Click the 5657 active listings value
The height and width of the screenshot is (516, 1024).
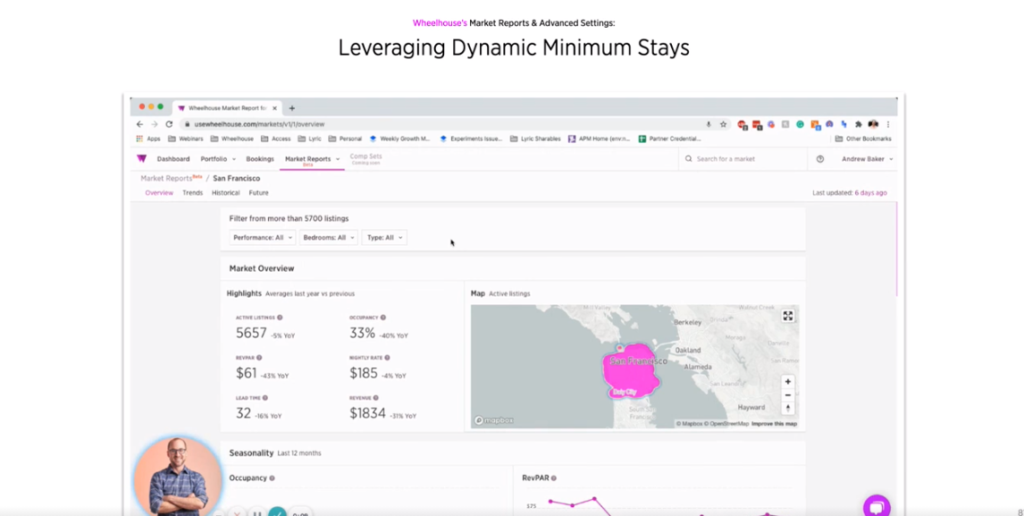point(251,333)
